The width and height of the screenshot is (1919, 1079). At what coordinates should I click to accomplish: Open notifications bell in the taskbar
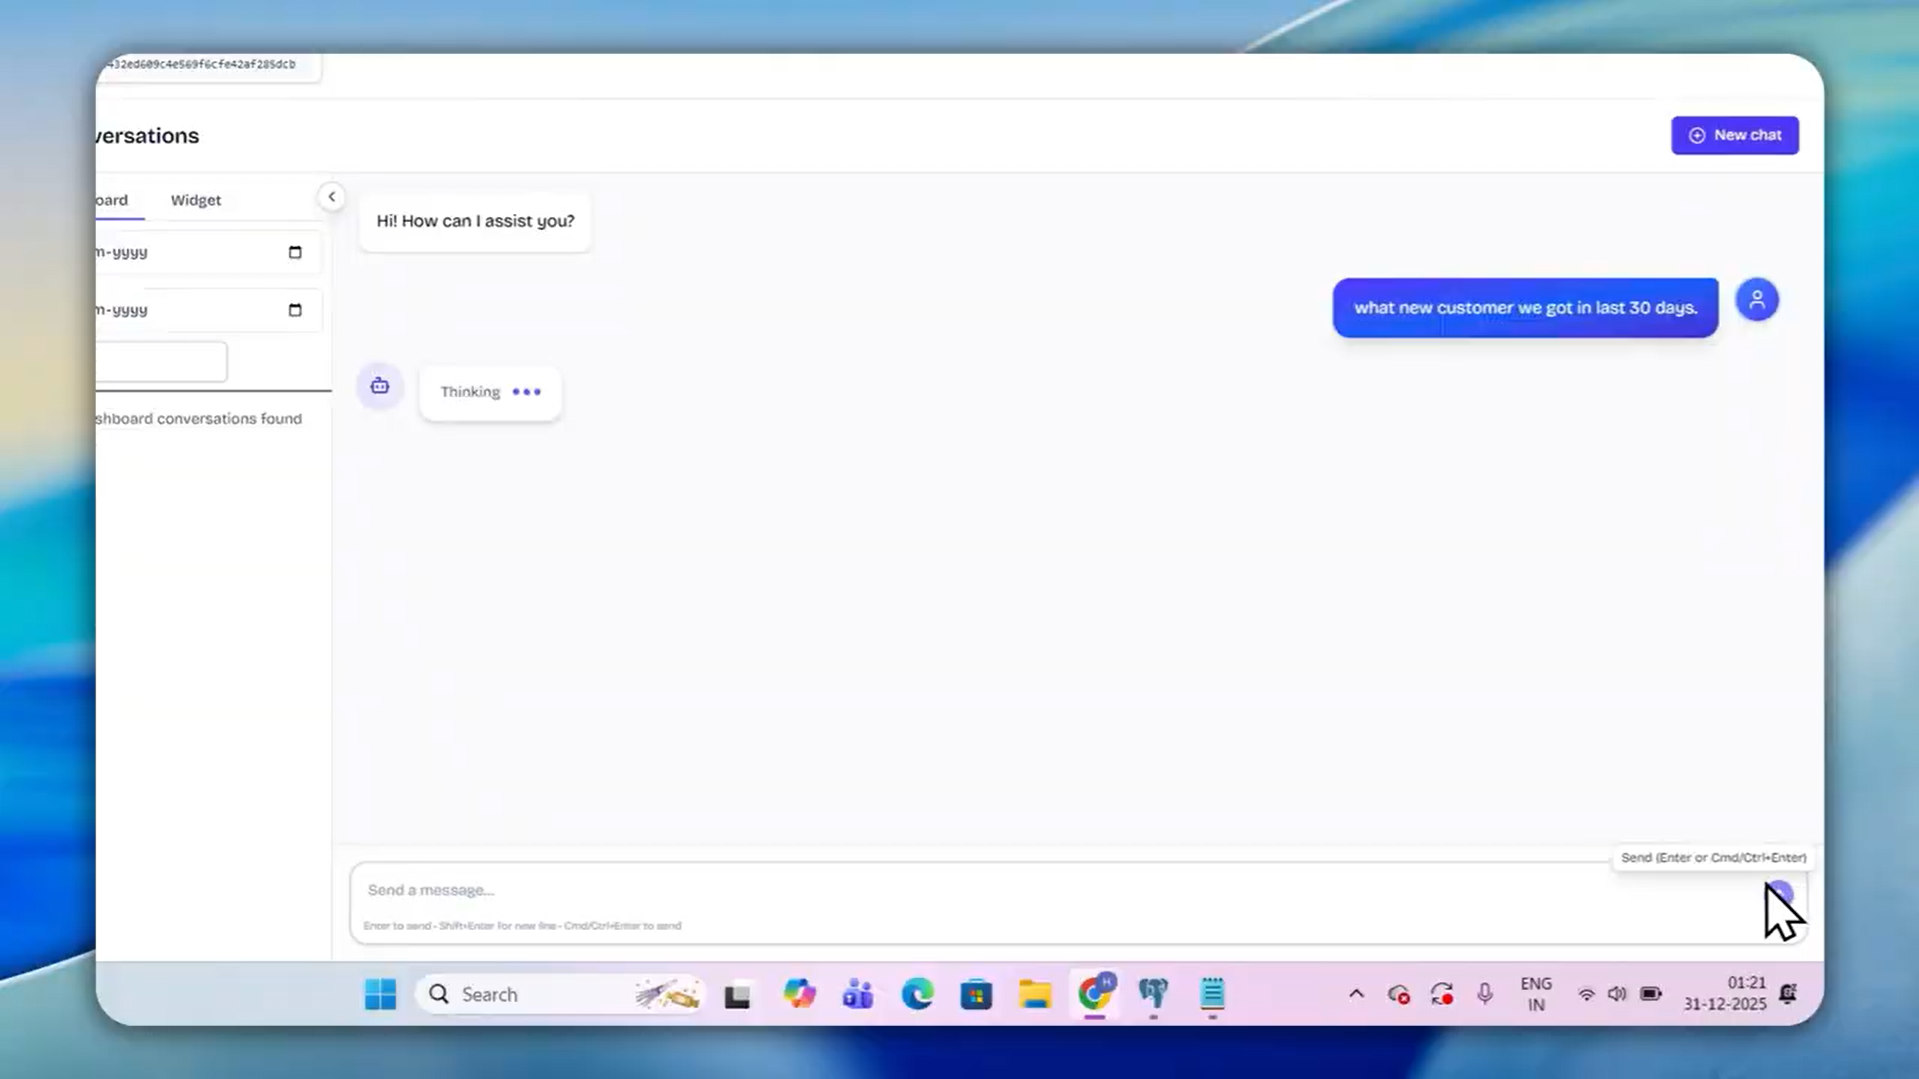tap(1787, 994)
